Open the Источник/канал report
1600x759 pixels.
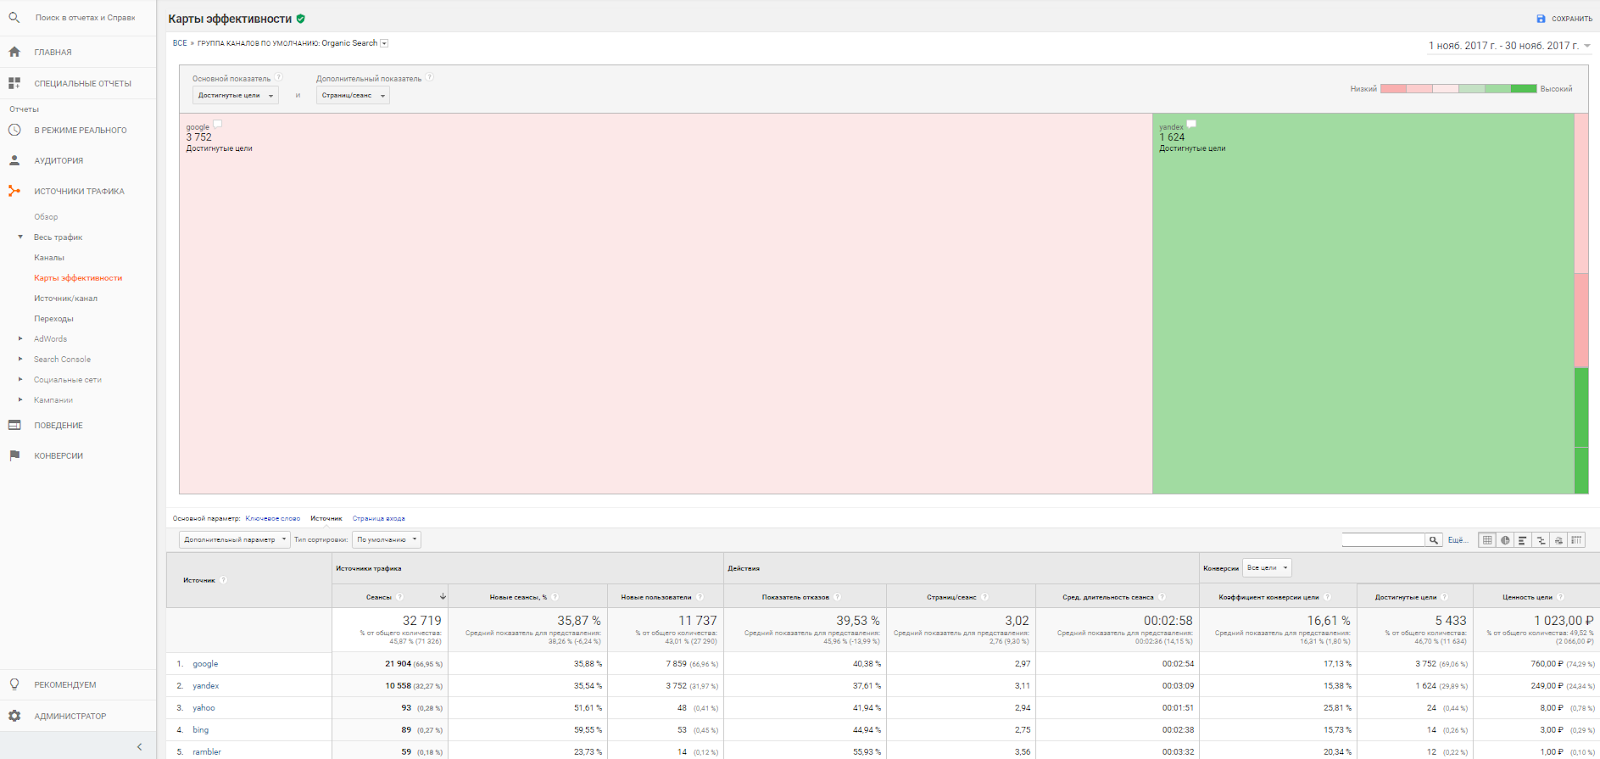click(66, 298)
